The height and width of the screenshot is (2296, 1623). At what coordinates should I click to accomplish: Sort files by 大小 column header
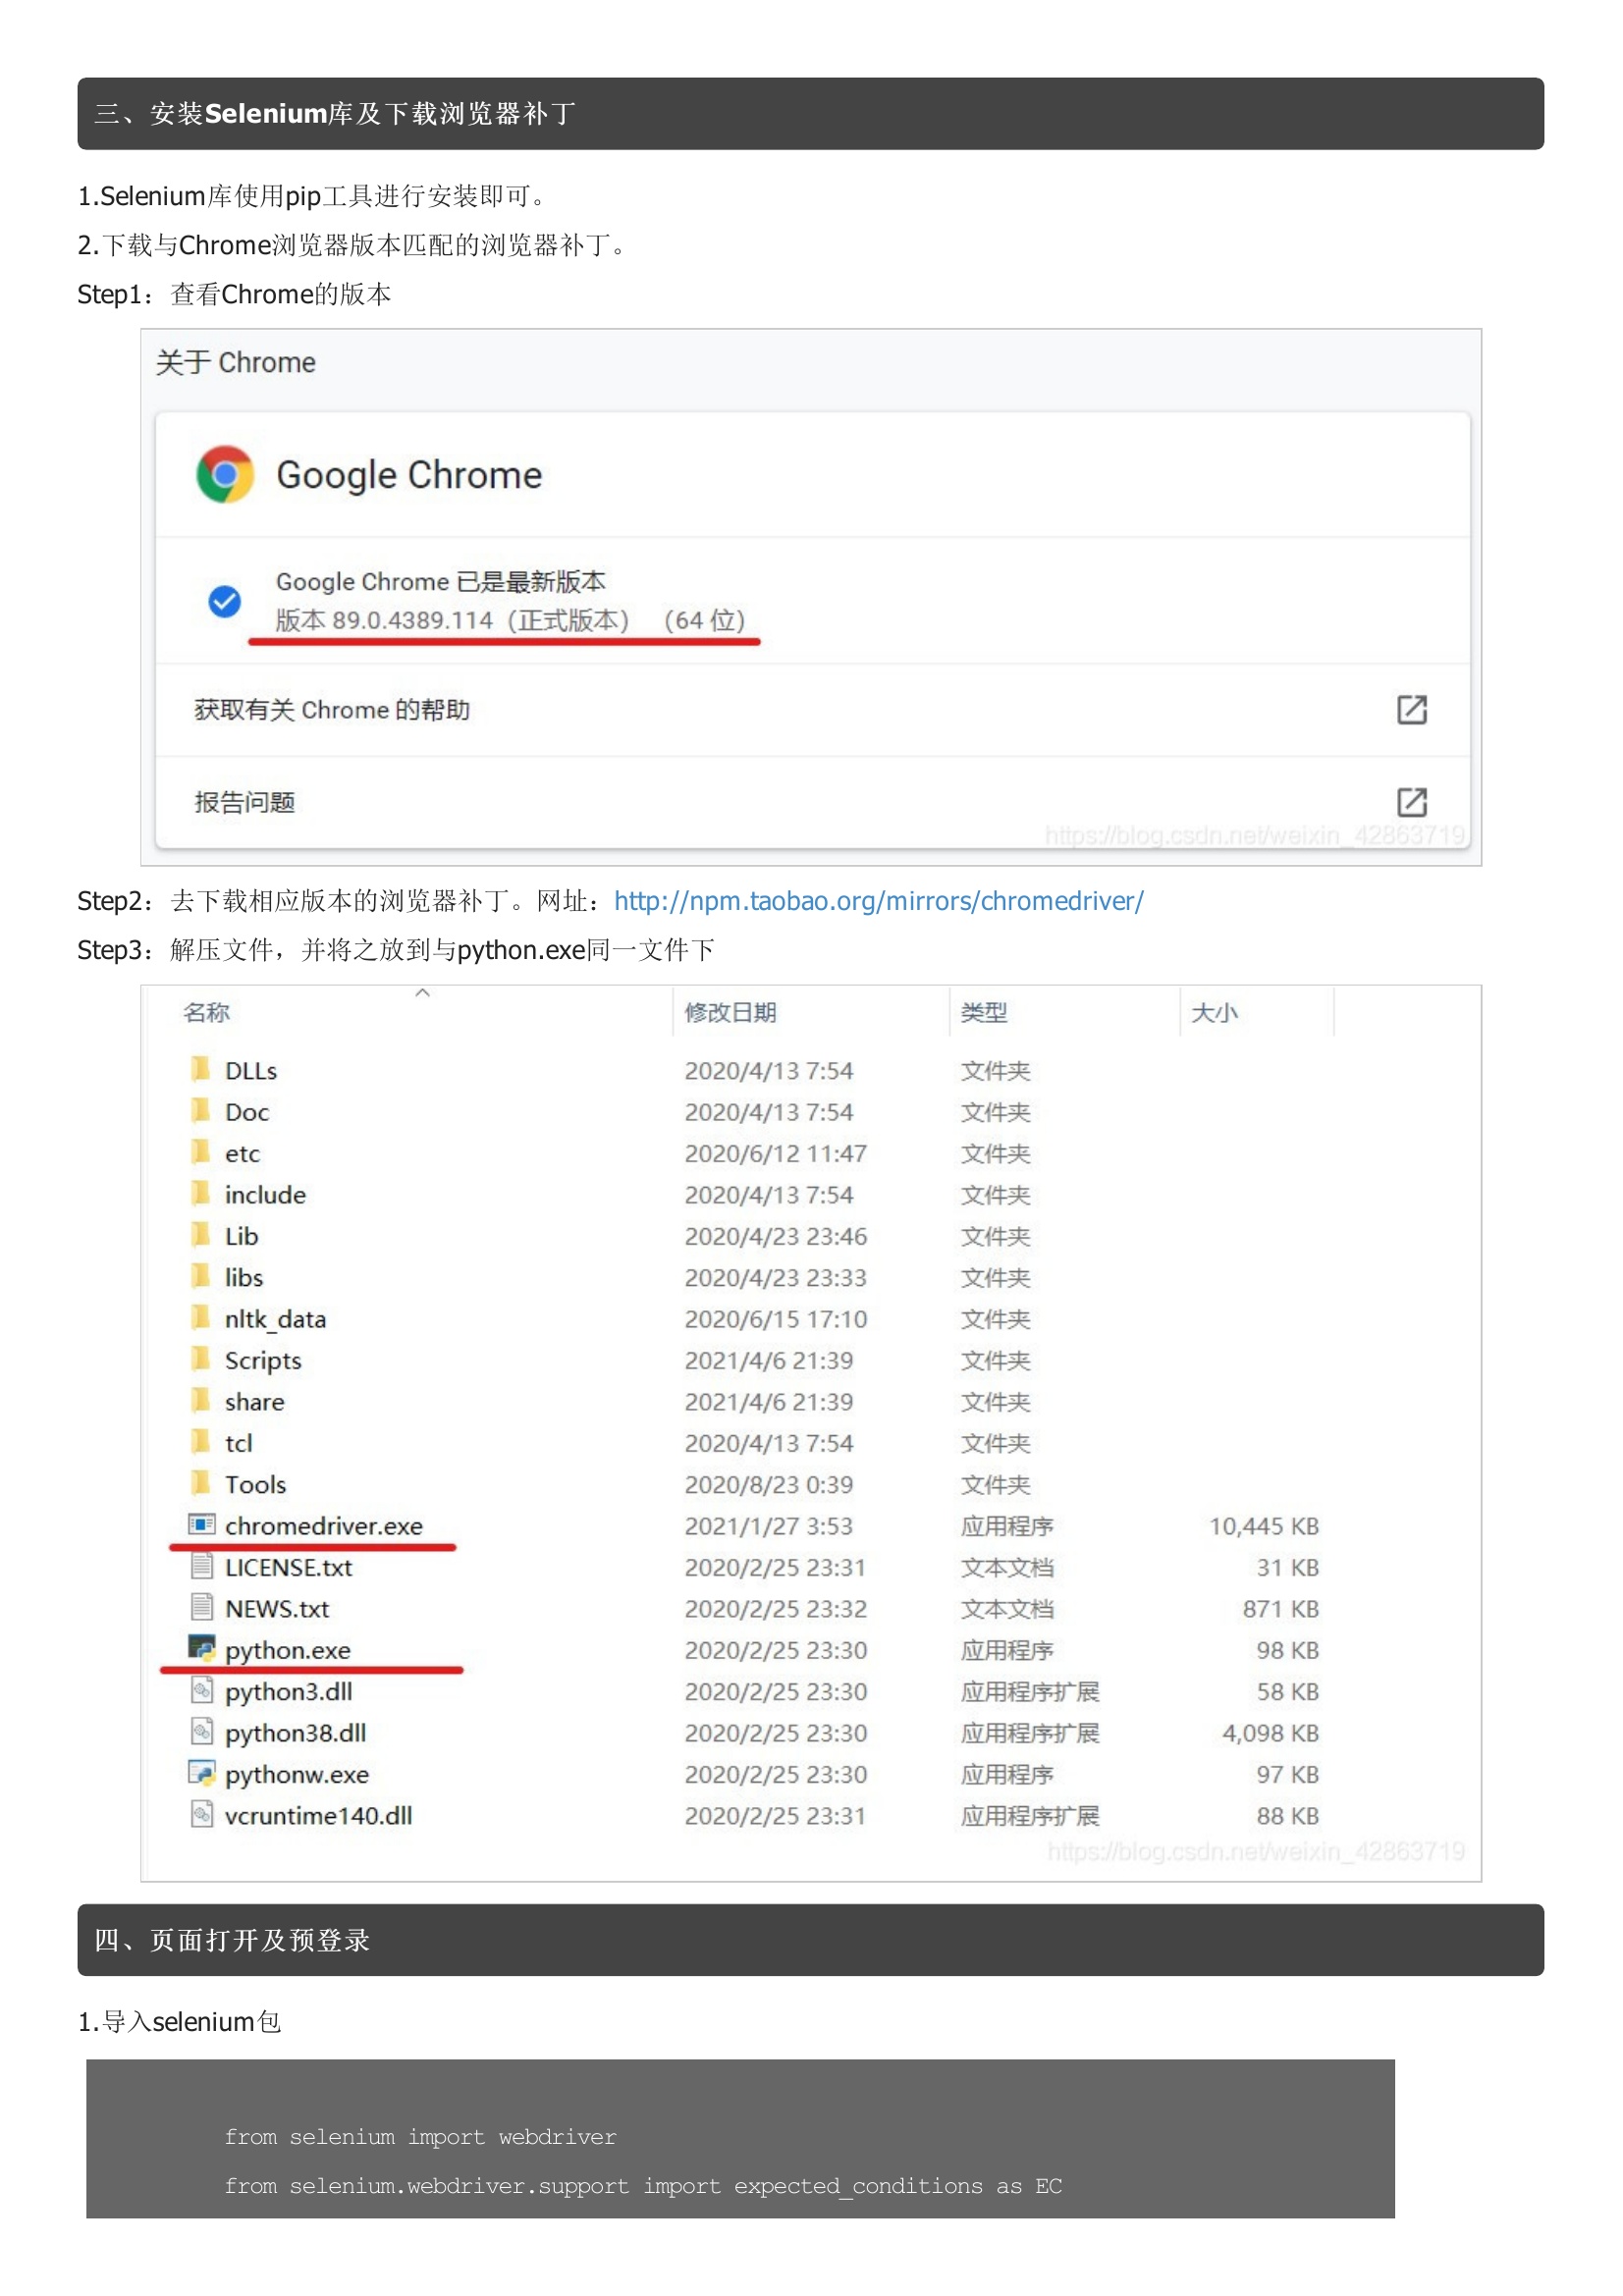pyautogui.click(x=1214, y=1012)
